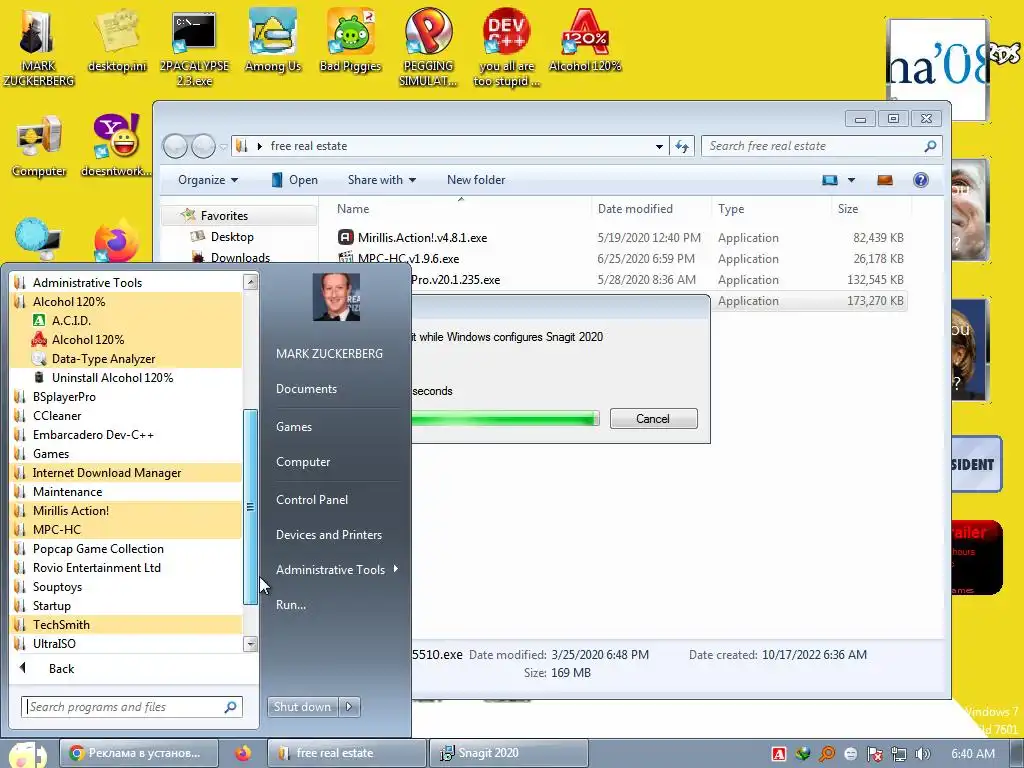The width and height of the screenshot is (1024, 768).
Task: Open the view options dropdown arrow
Action: tap(851, 180)
